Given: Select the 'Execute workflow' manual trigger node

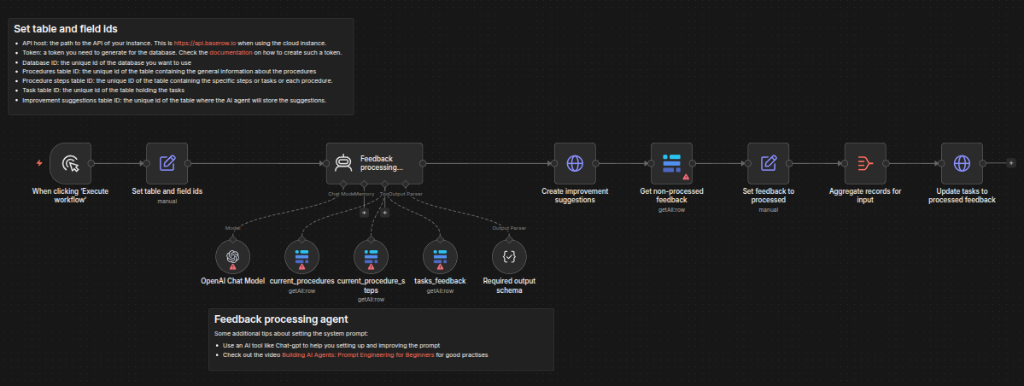Looking at the screenshot, I should coord(71,163).
